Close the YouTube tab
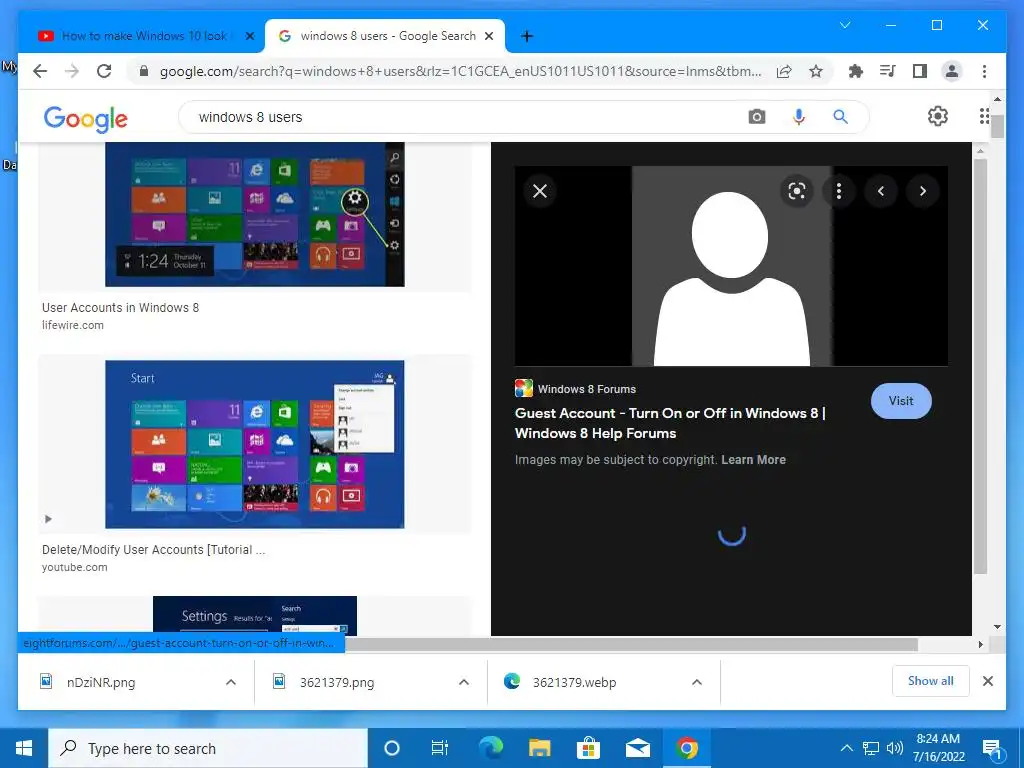Image resolution: width=1024 pixels, height=768 pixels. (x=249, y=36)
